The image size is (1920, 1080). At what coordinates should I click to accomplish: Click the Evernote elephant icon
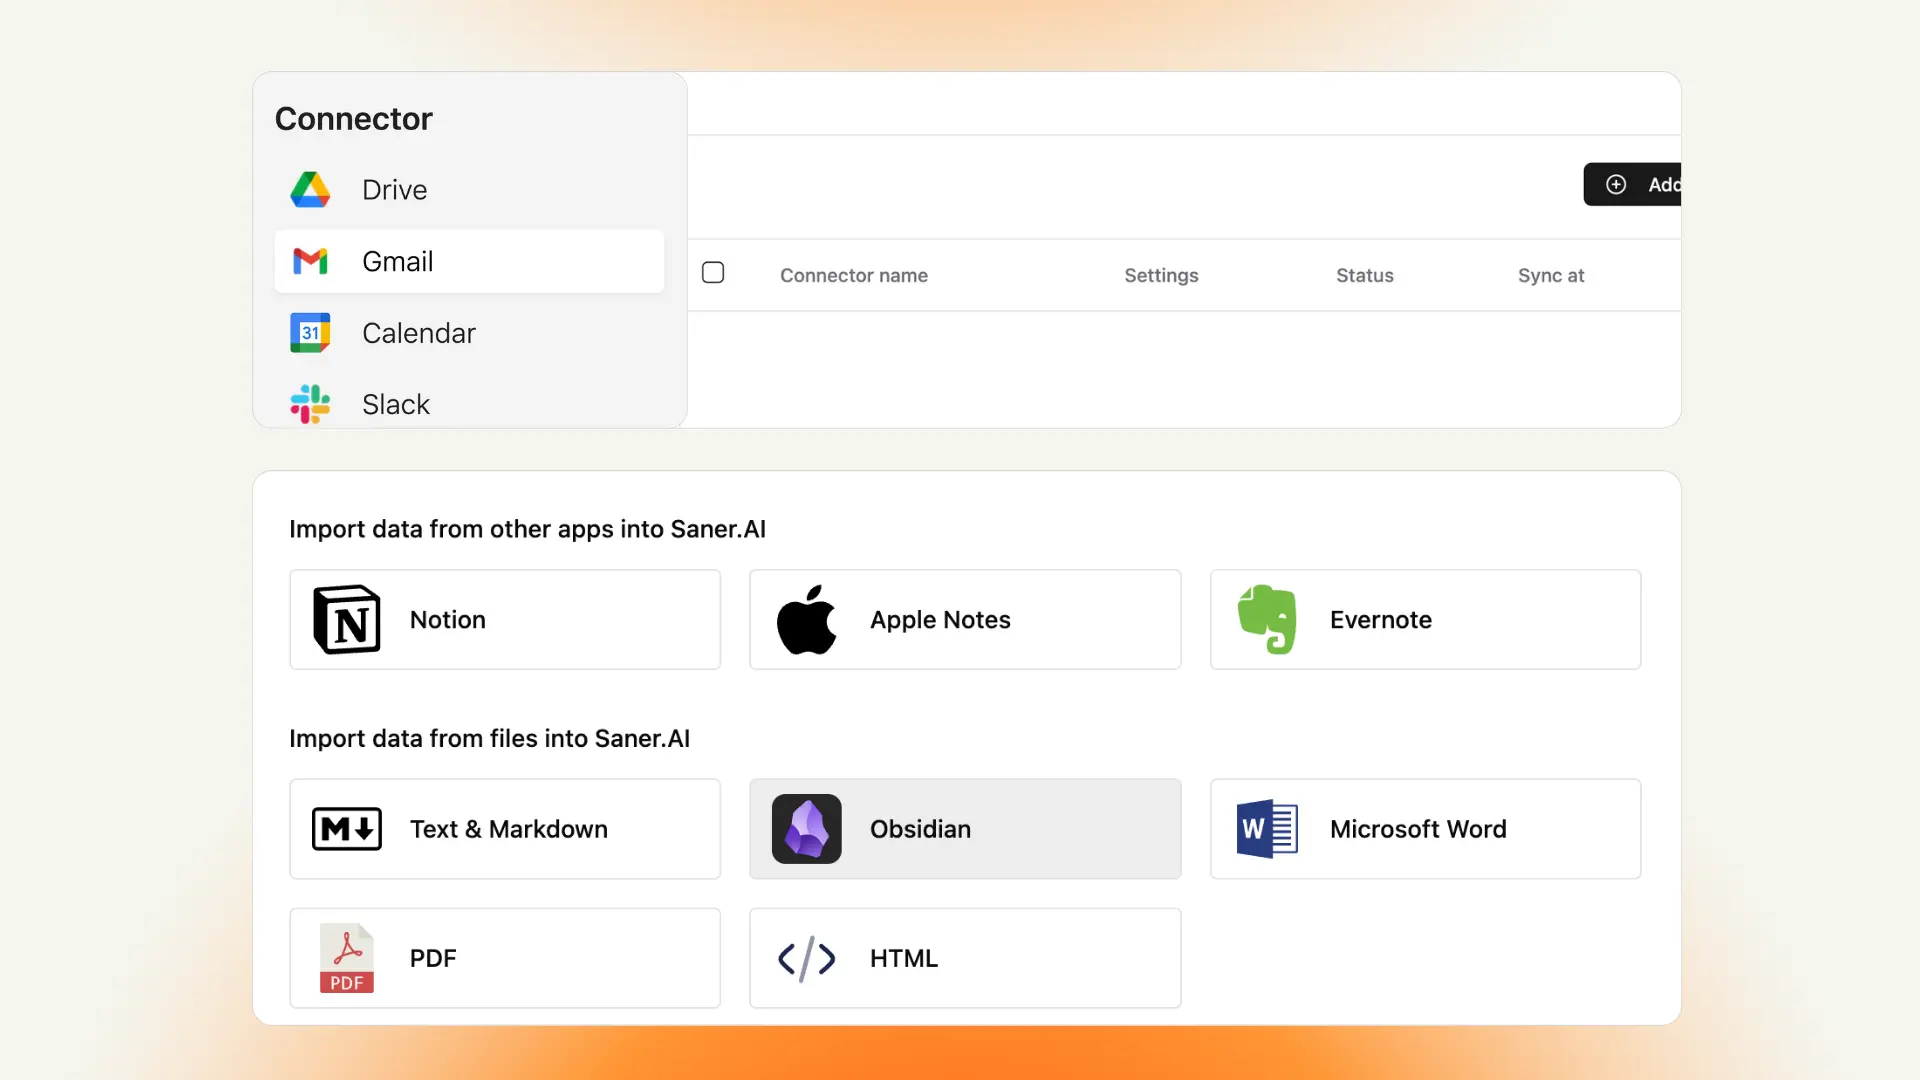(1267, 620)
